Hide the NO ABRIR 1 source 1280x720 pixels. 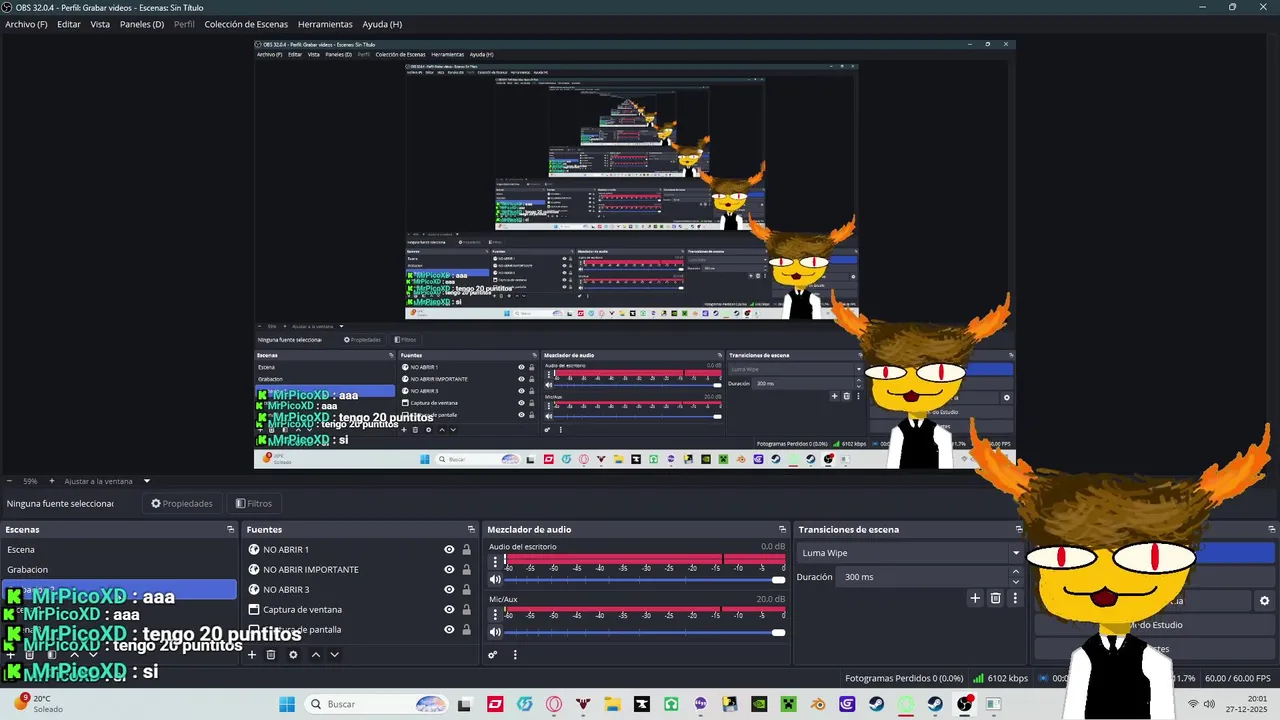pos(449,550)
